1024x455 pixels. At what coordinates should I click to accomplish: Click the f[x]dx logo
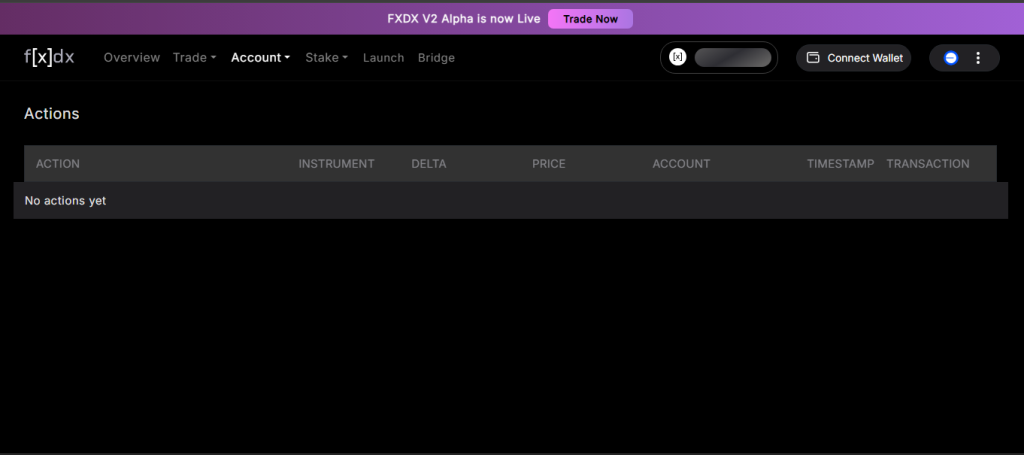(x=49, y=57)
